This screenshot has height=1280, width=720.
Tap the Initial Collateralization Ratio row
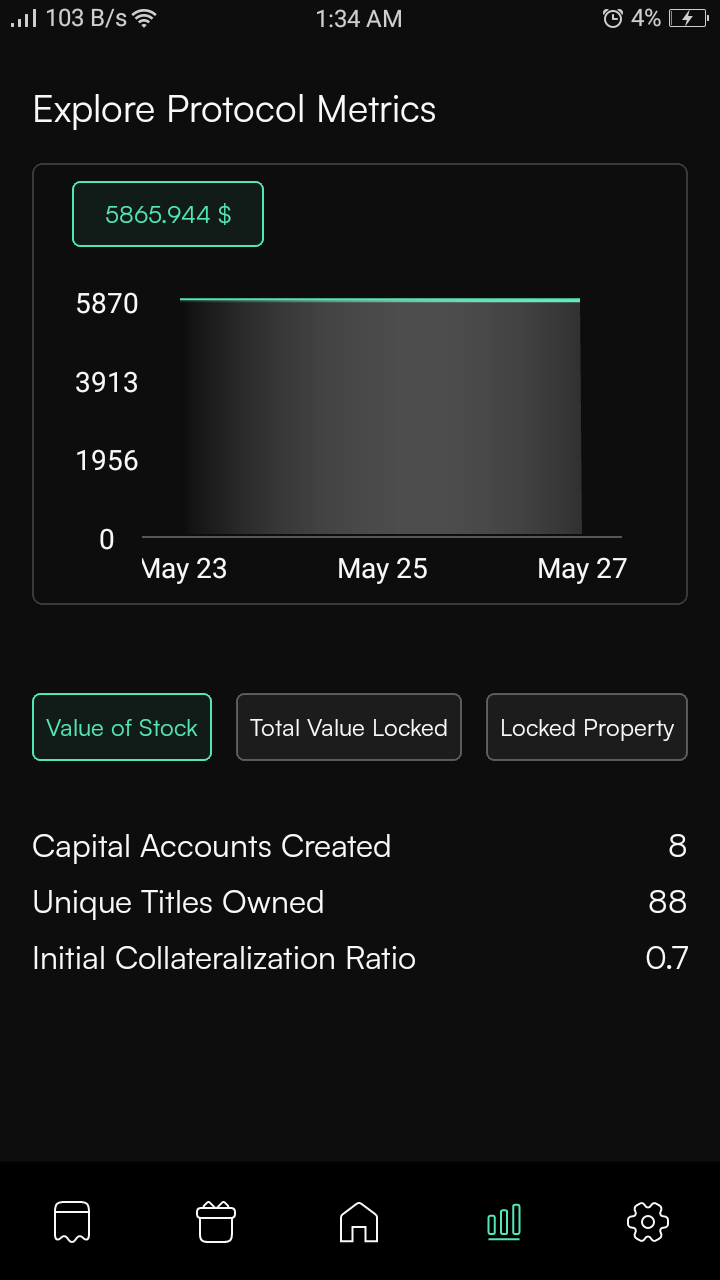tap(360, 958)
